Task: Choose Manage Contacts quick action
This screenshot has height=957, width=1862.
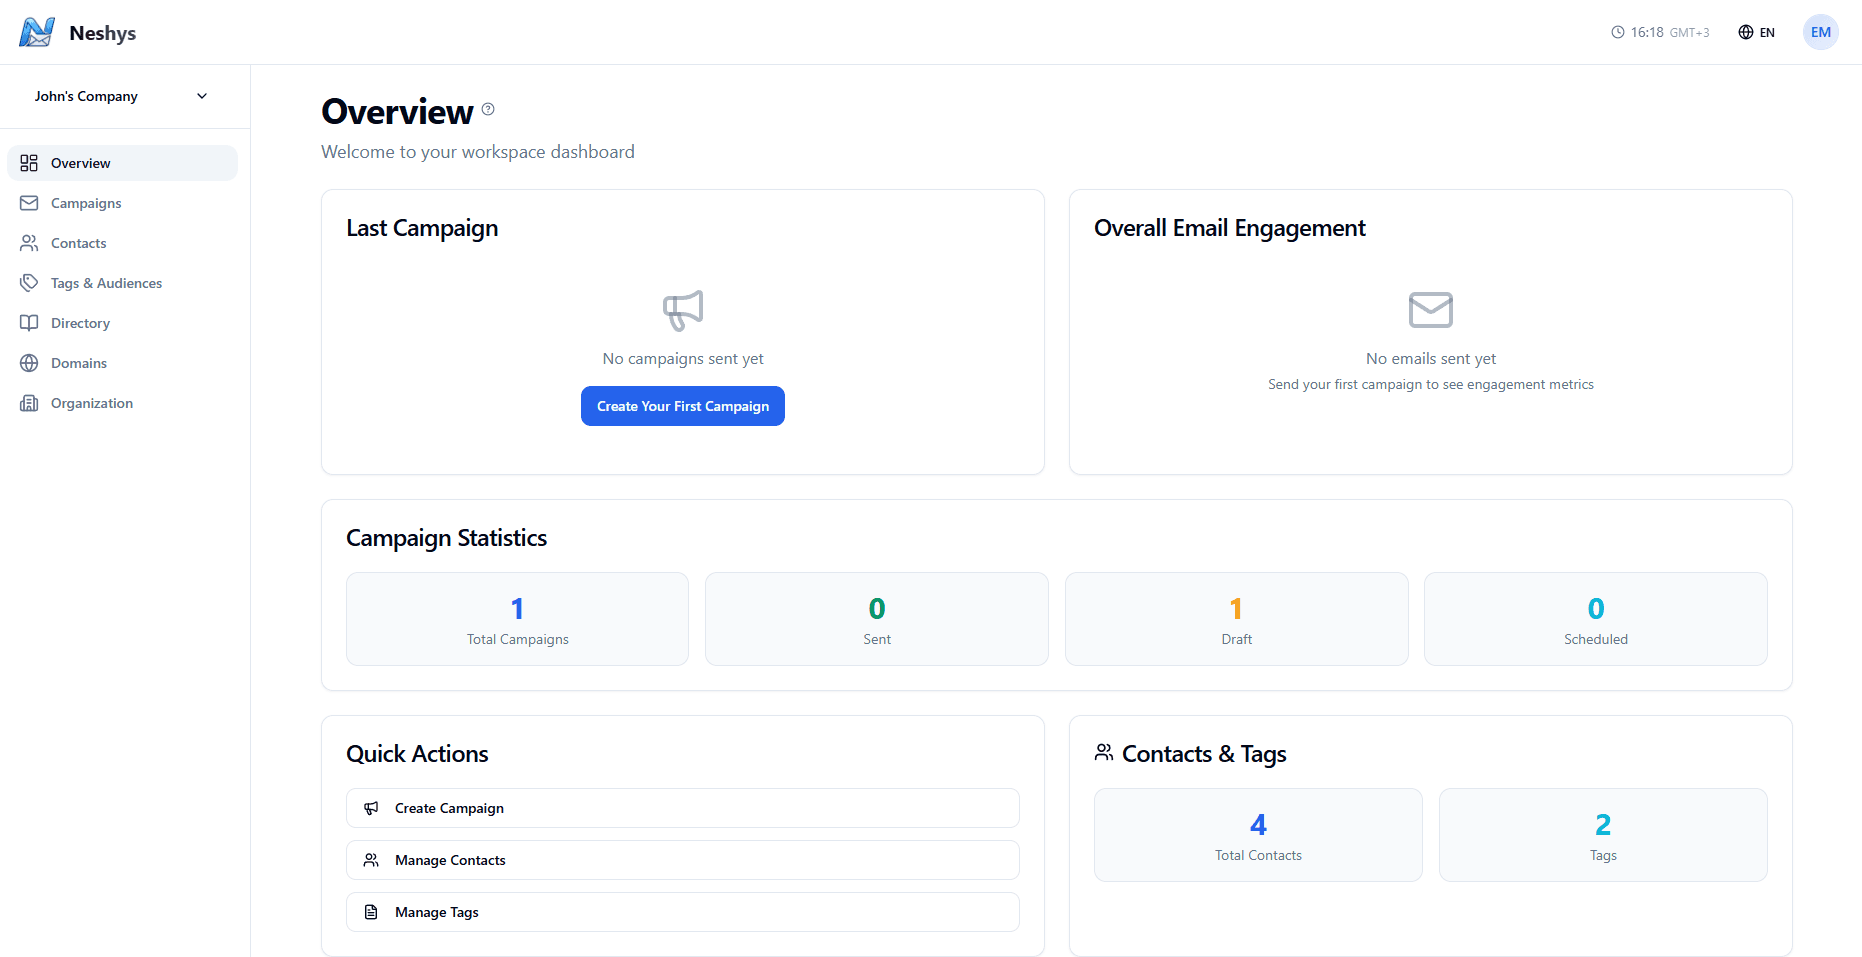Action: pos(682,860)
